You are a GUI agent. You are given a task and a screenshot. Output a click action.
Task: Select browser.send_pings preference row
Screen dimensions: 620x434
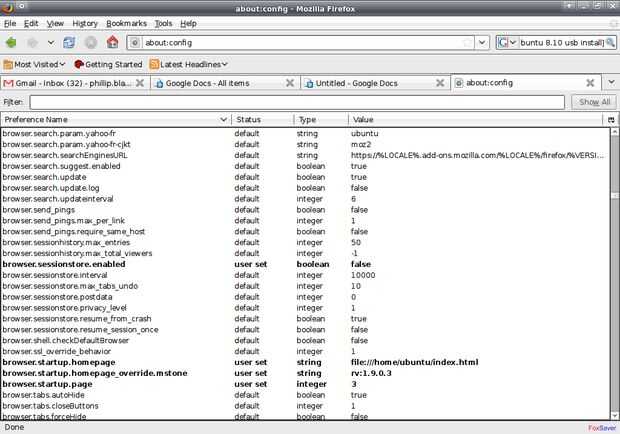pos(305,209)
